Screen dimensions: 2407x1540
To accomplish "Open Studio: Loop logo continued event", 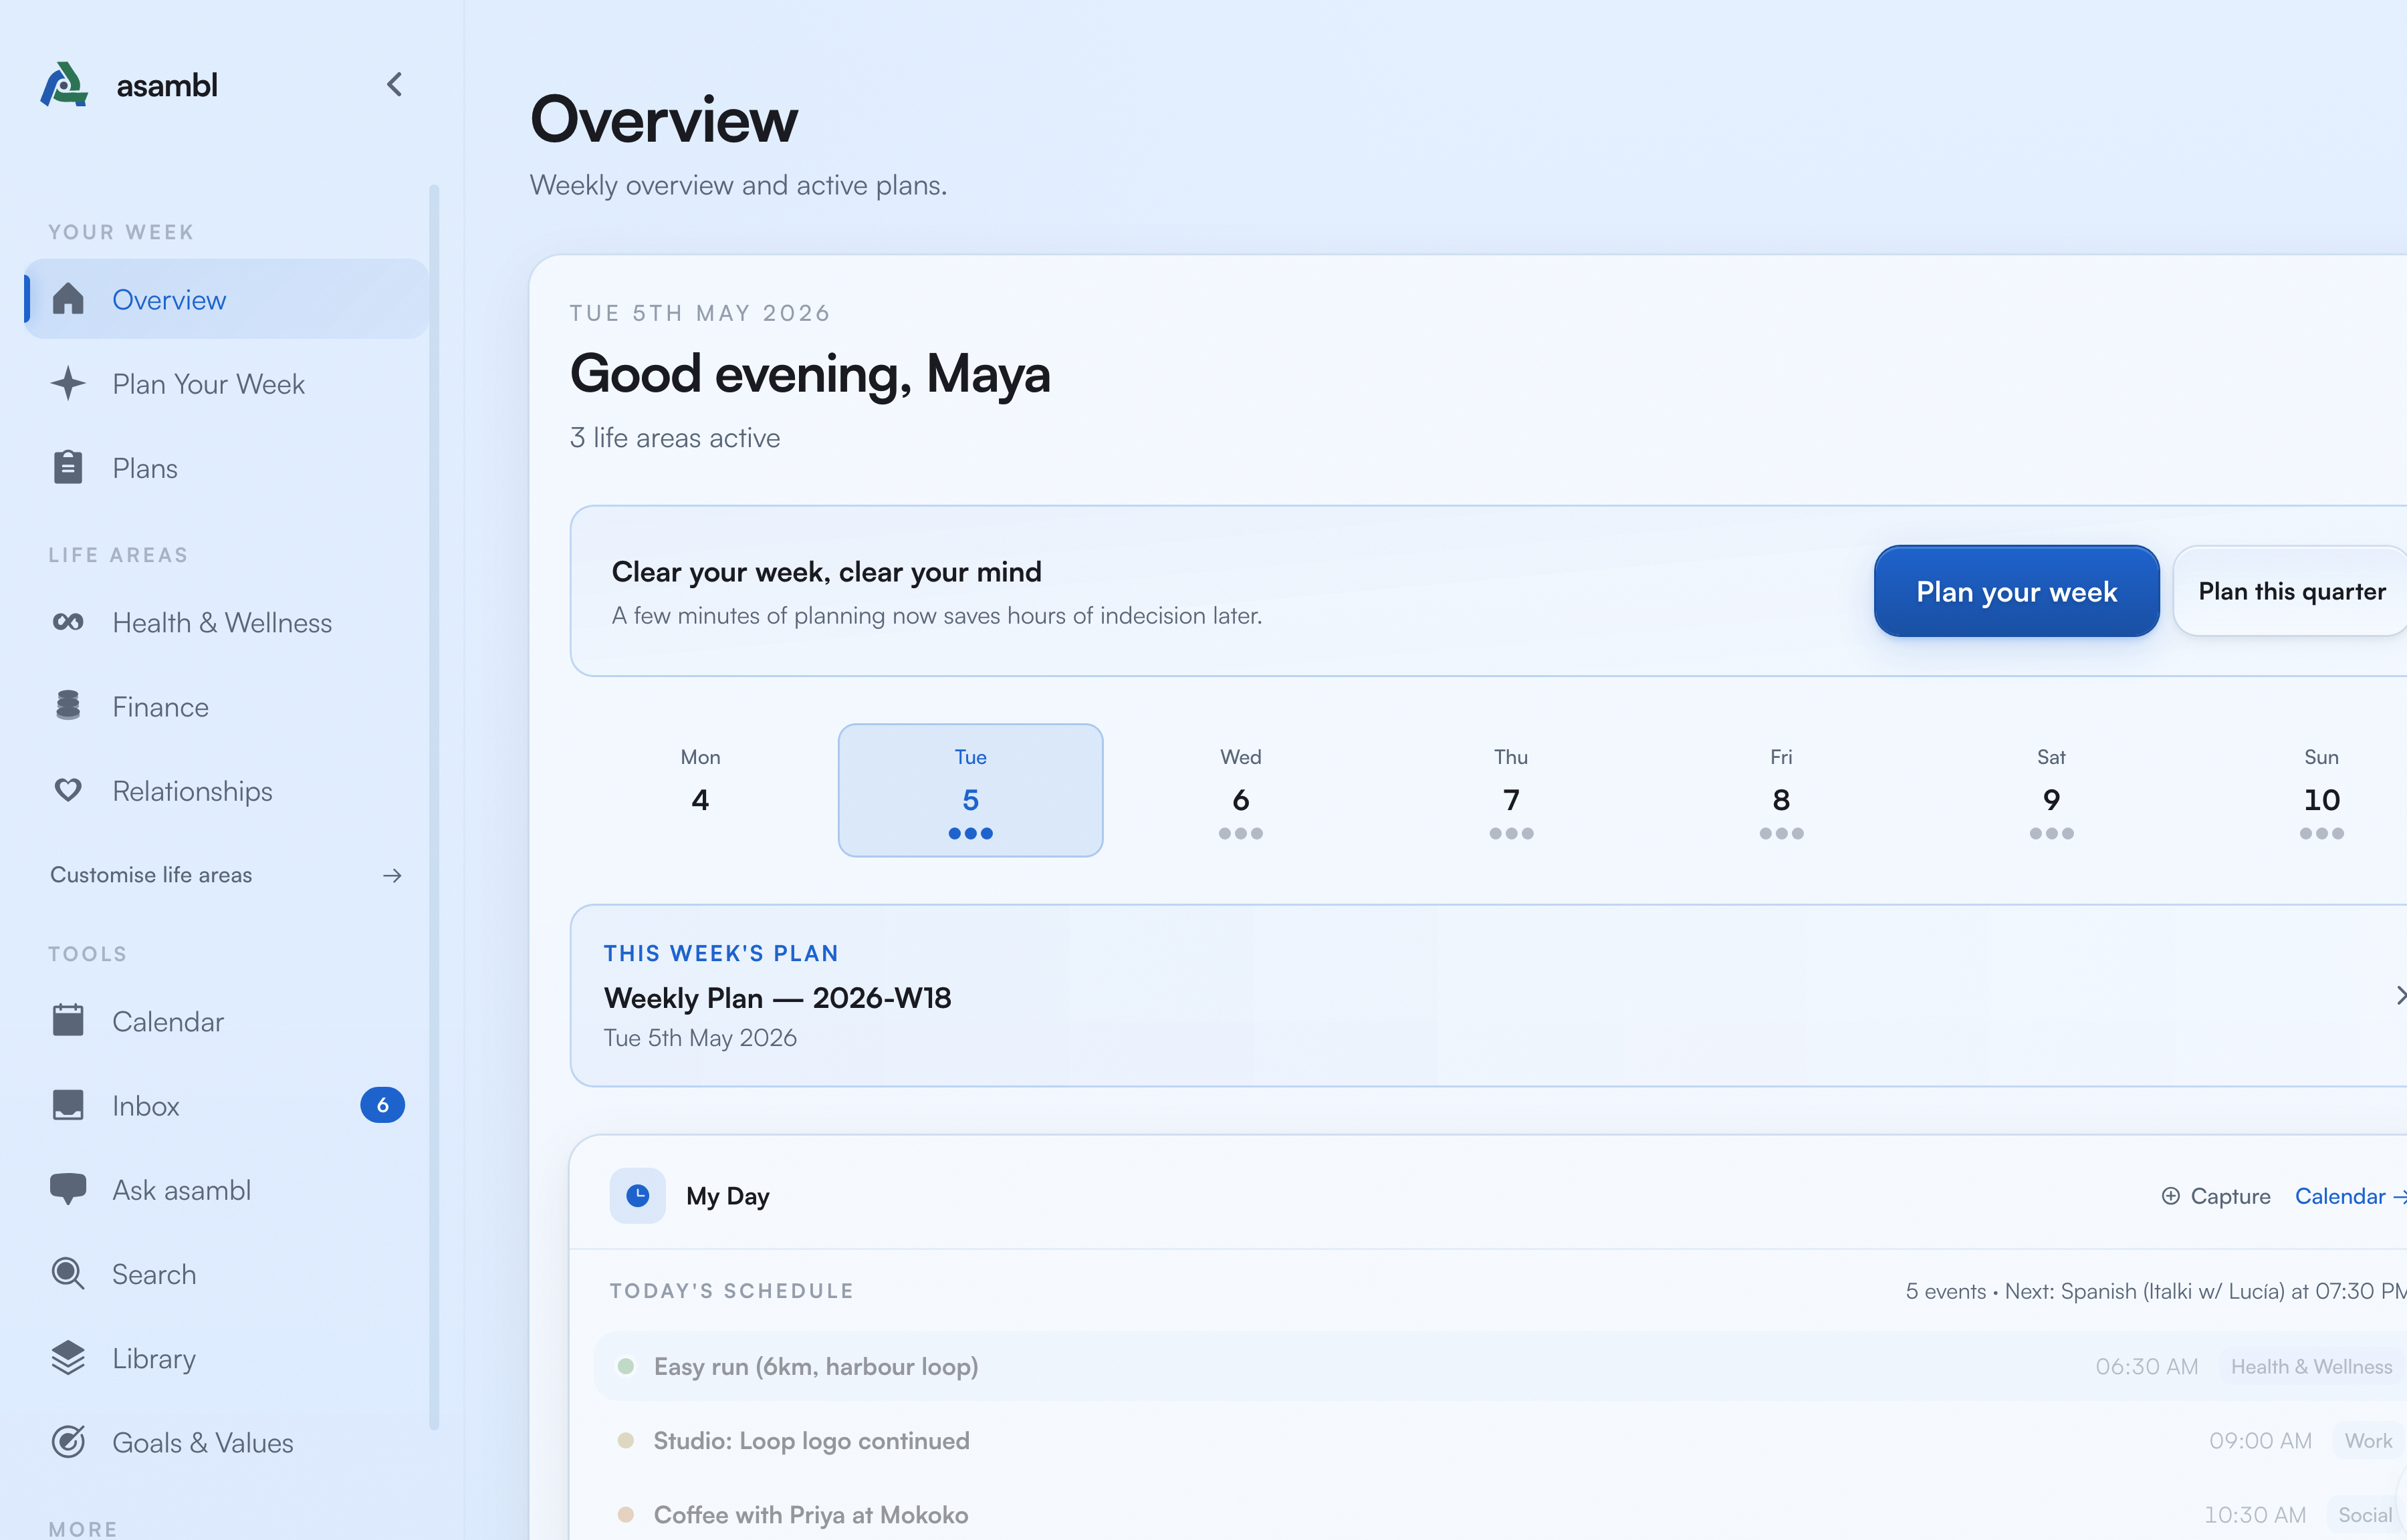I will [x=1500, y=1440].
